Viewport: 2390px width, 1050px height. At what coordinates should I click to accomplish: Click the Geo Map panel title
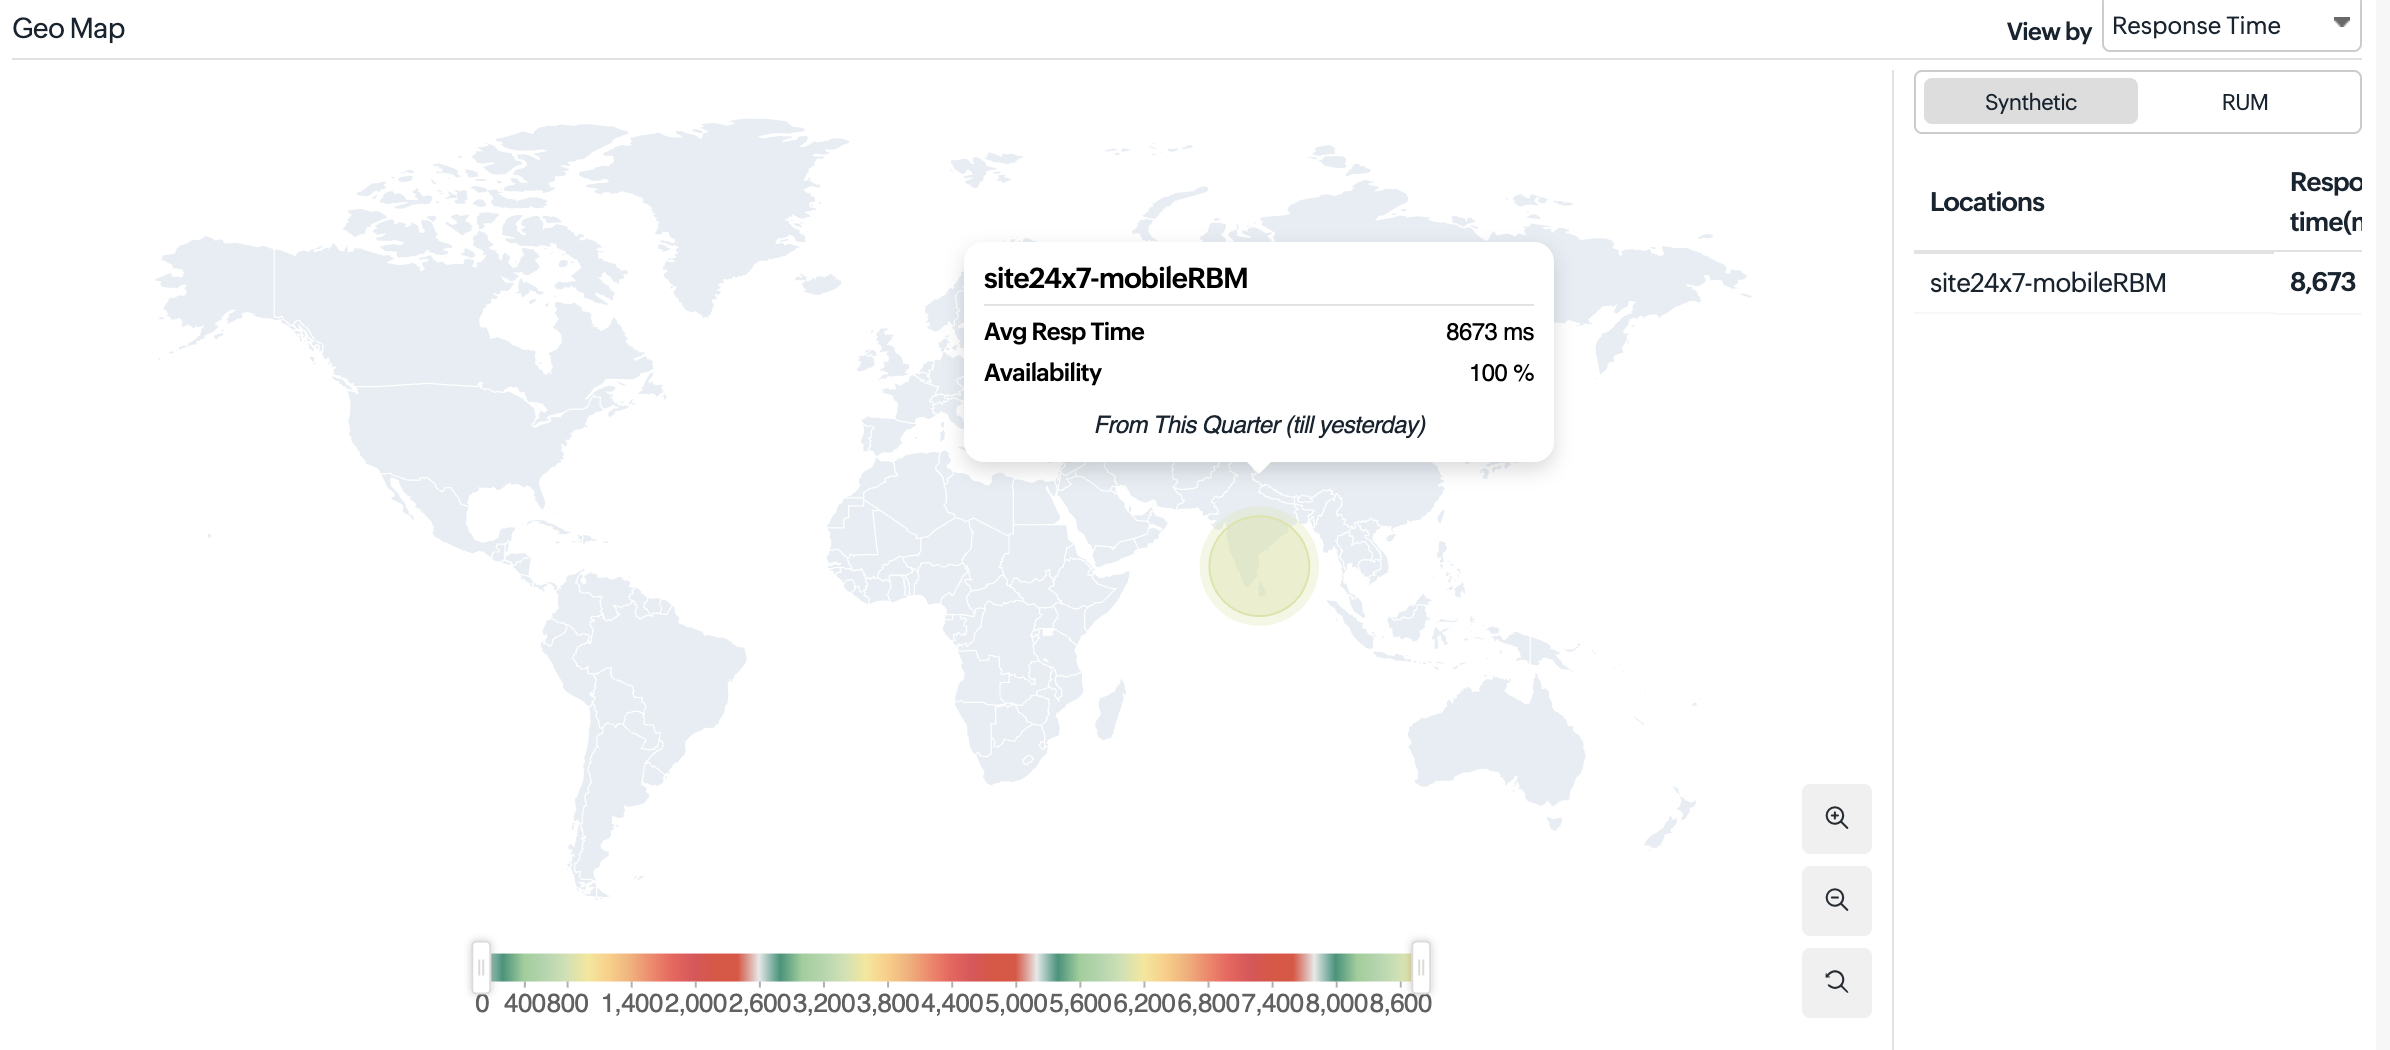(68, 28)
